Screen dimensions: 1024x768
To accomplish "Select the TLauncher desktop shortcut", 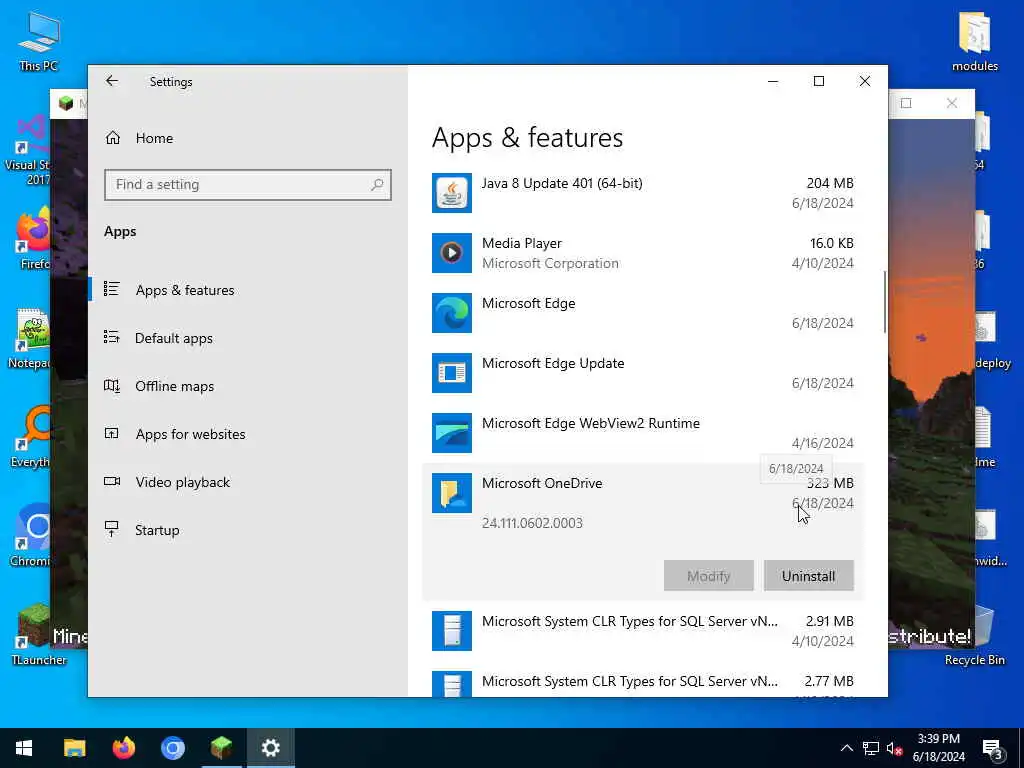I will [x=39, y=635].
